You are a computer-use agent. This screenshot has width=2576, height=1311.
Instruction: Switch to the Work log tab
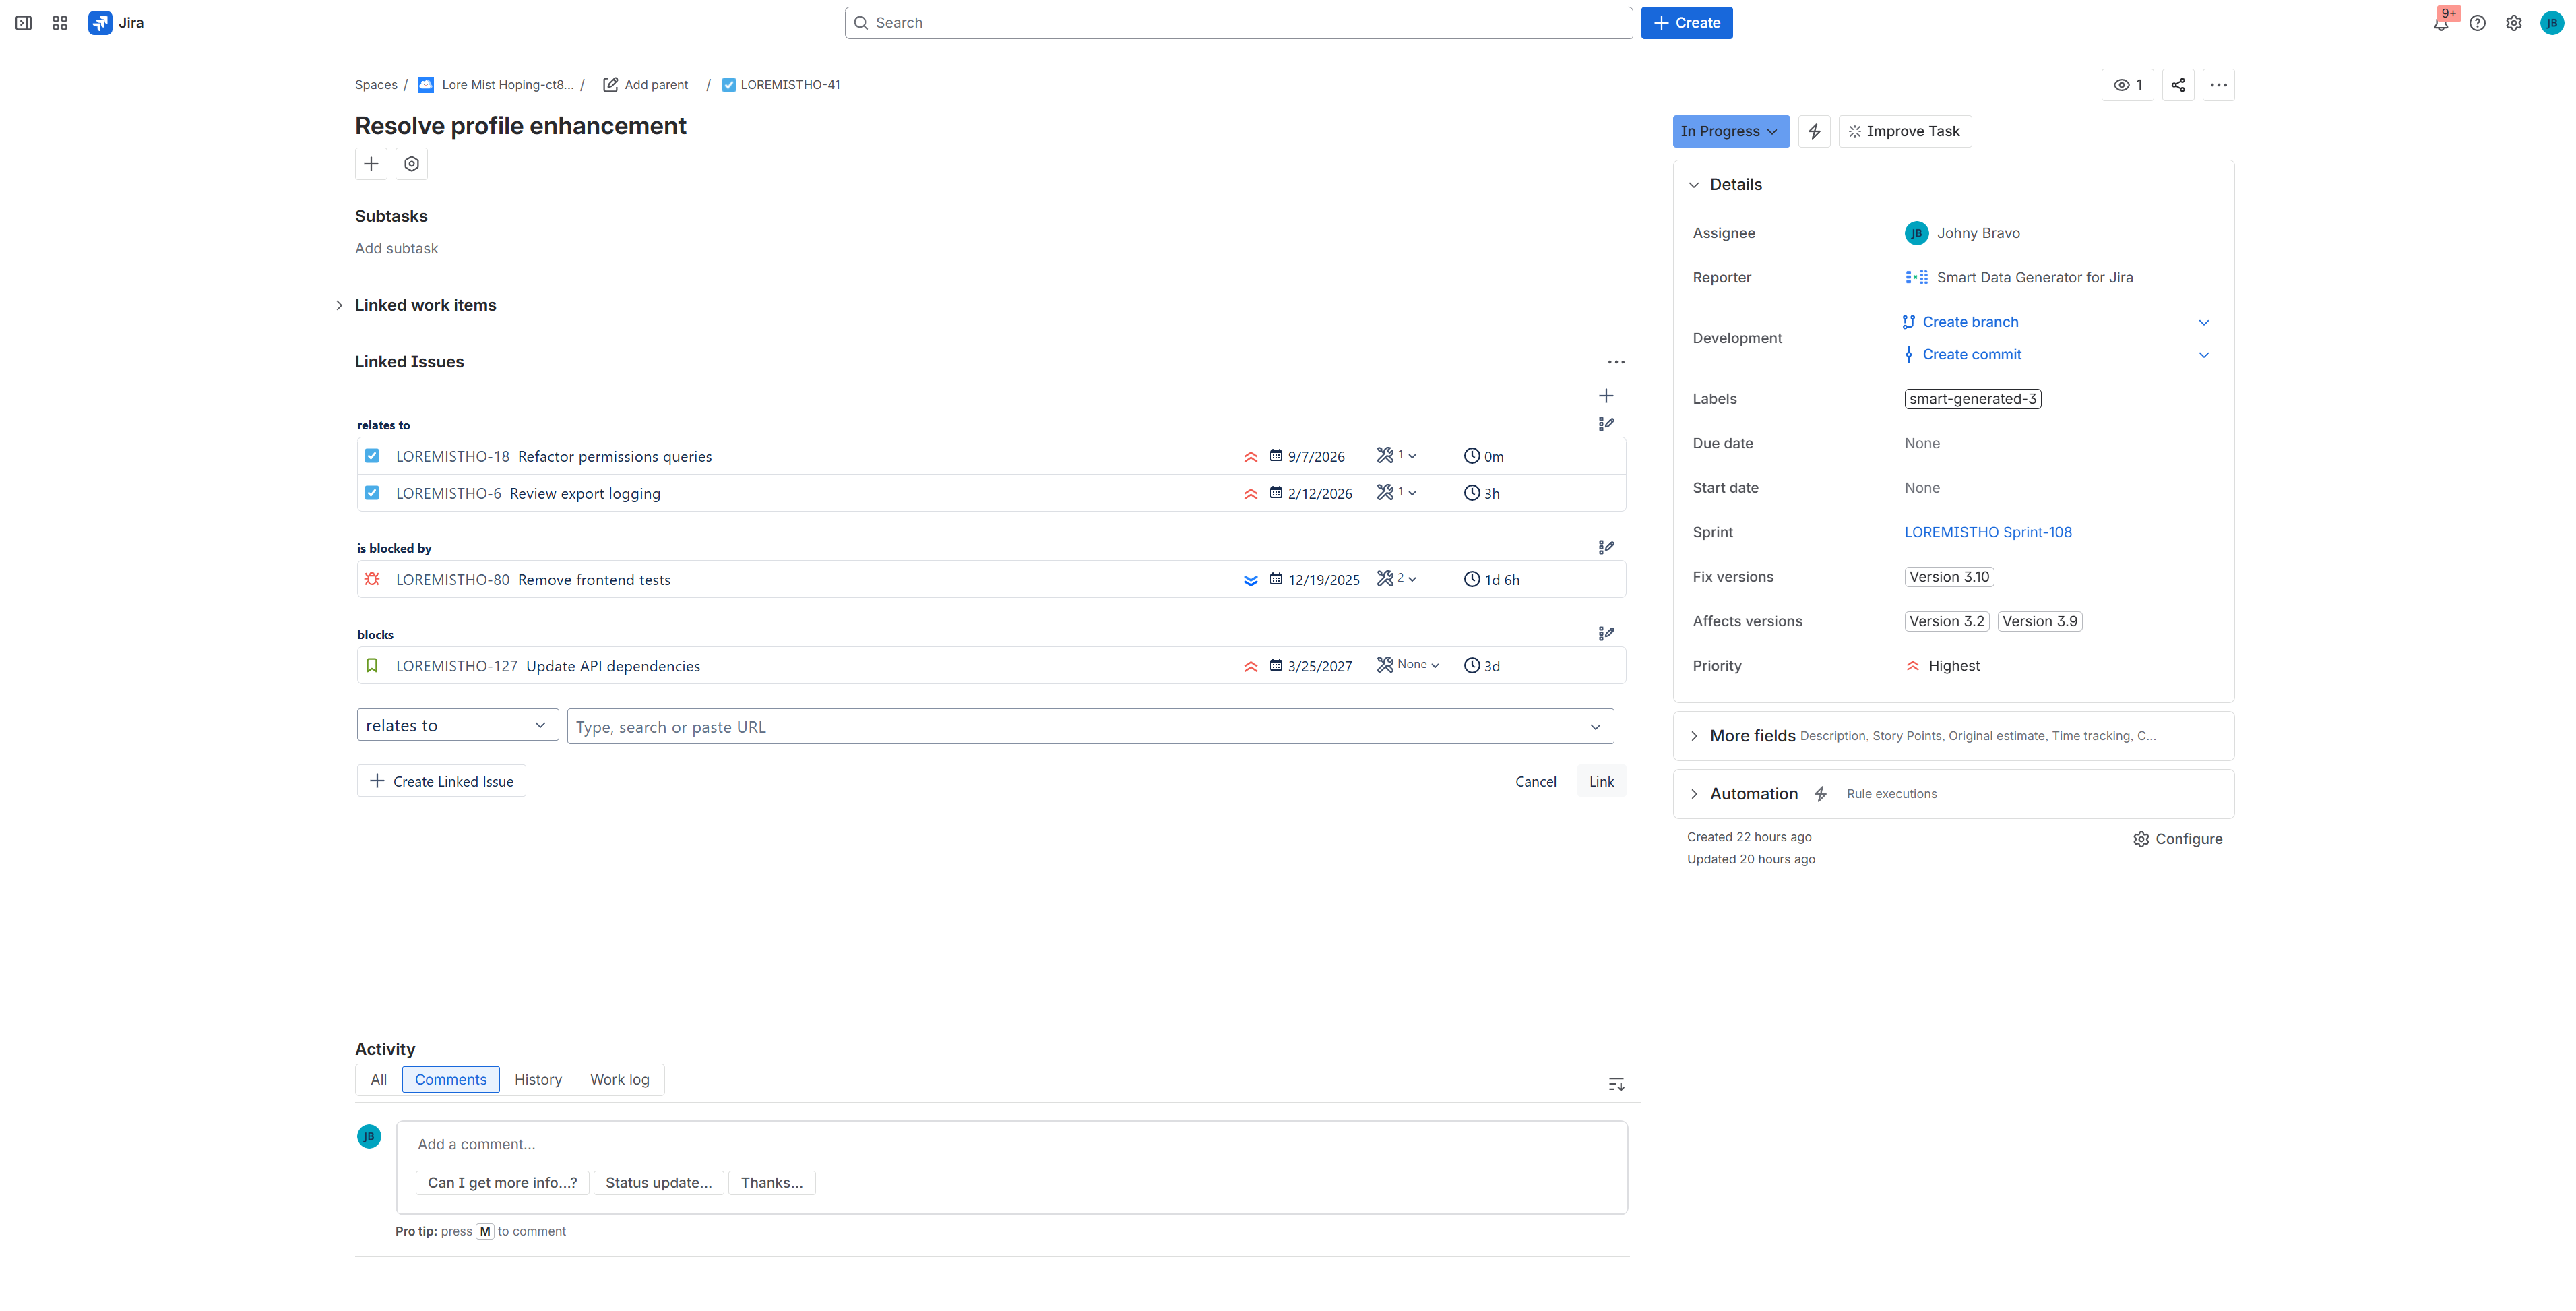coord(619,1079)
